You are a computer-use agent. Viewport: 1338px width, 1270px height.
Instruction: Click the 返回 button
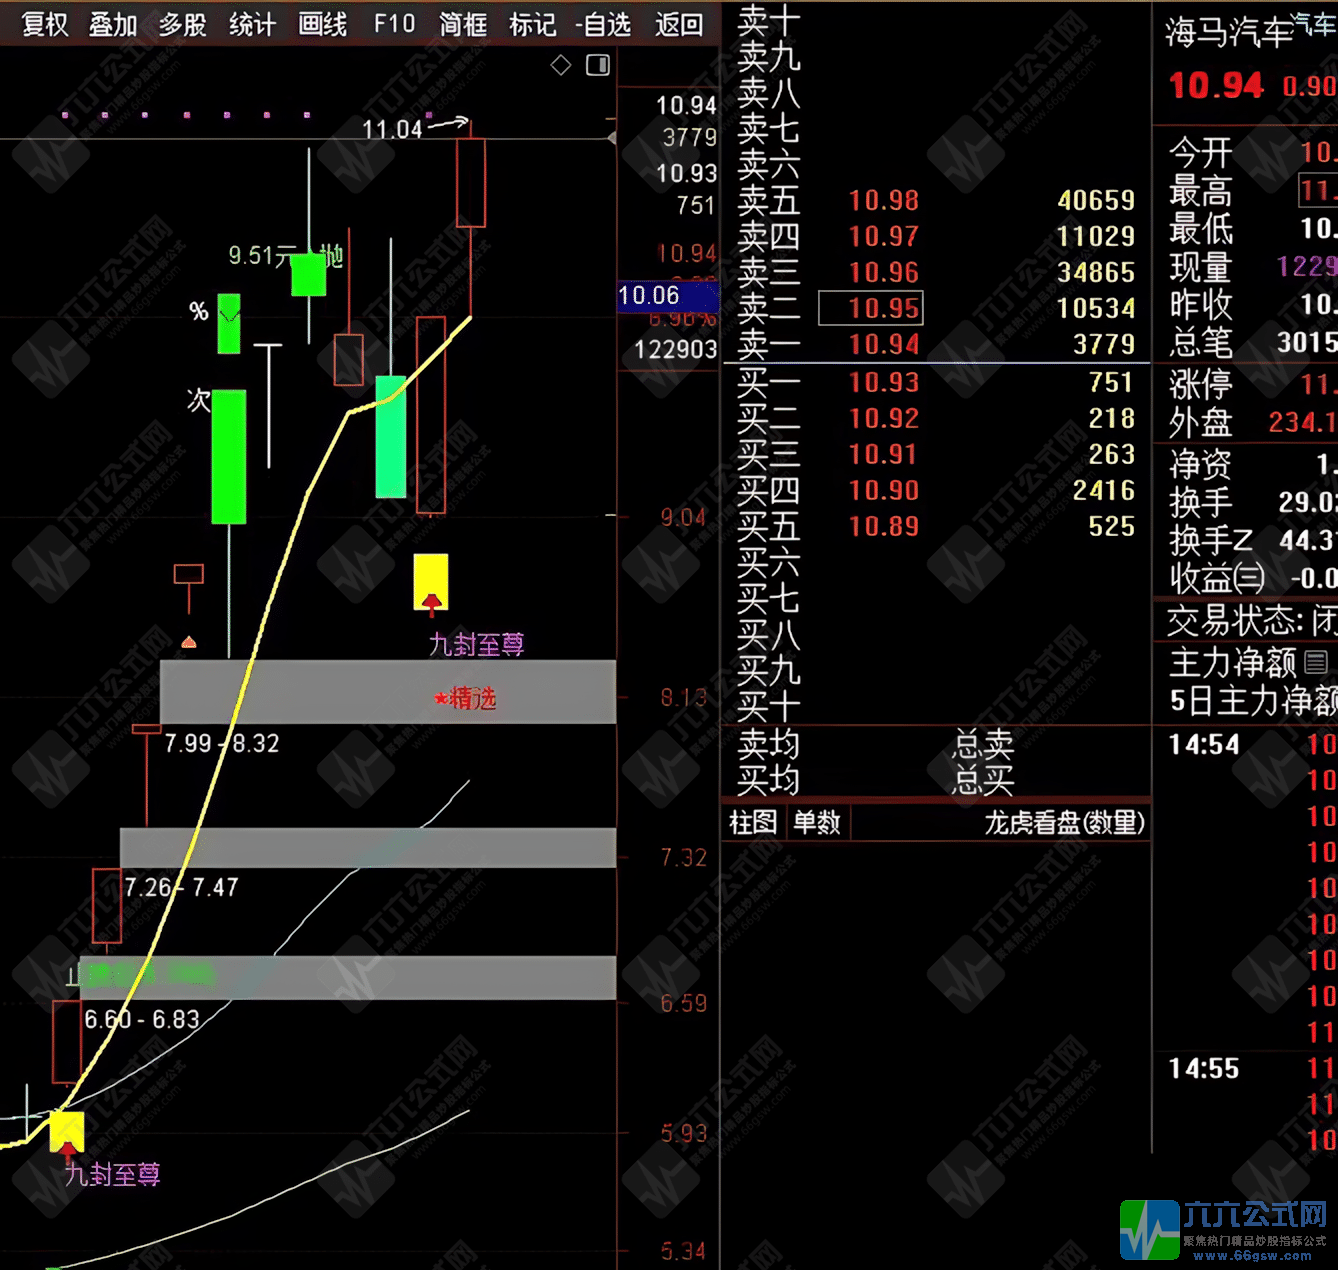[678, 25]
